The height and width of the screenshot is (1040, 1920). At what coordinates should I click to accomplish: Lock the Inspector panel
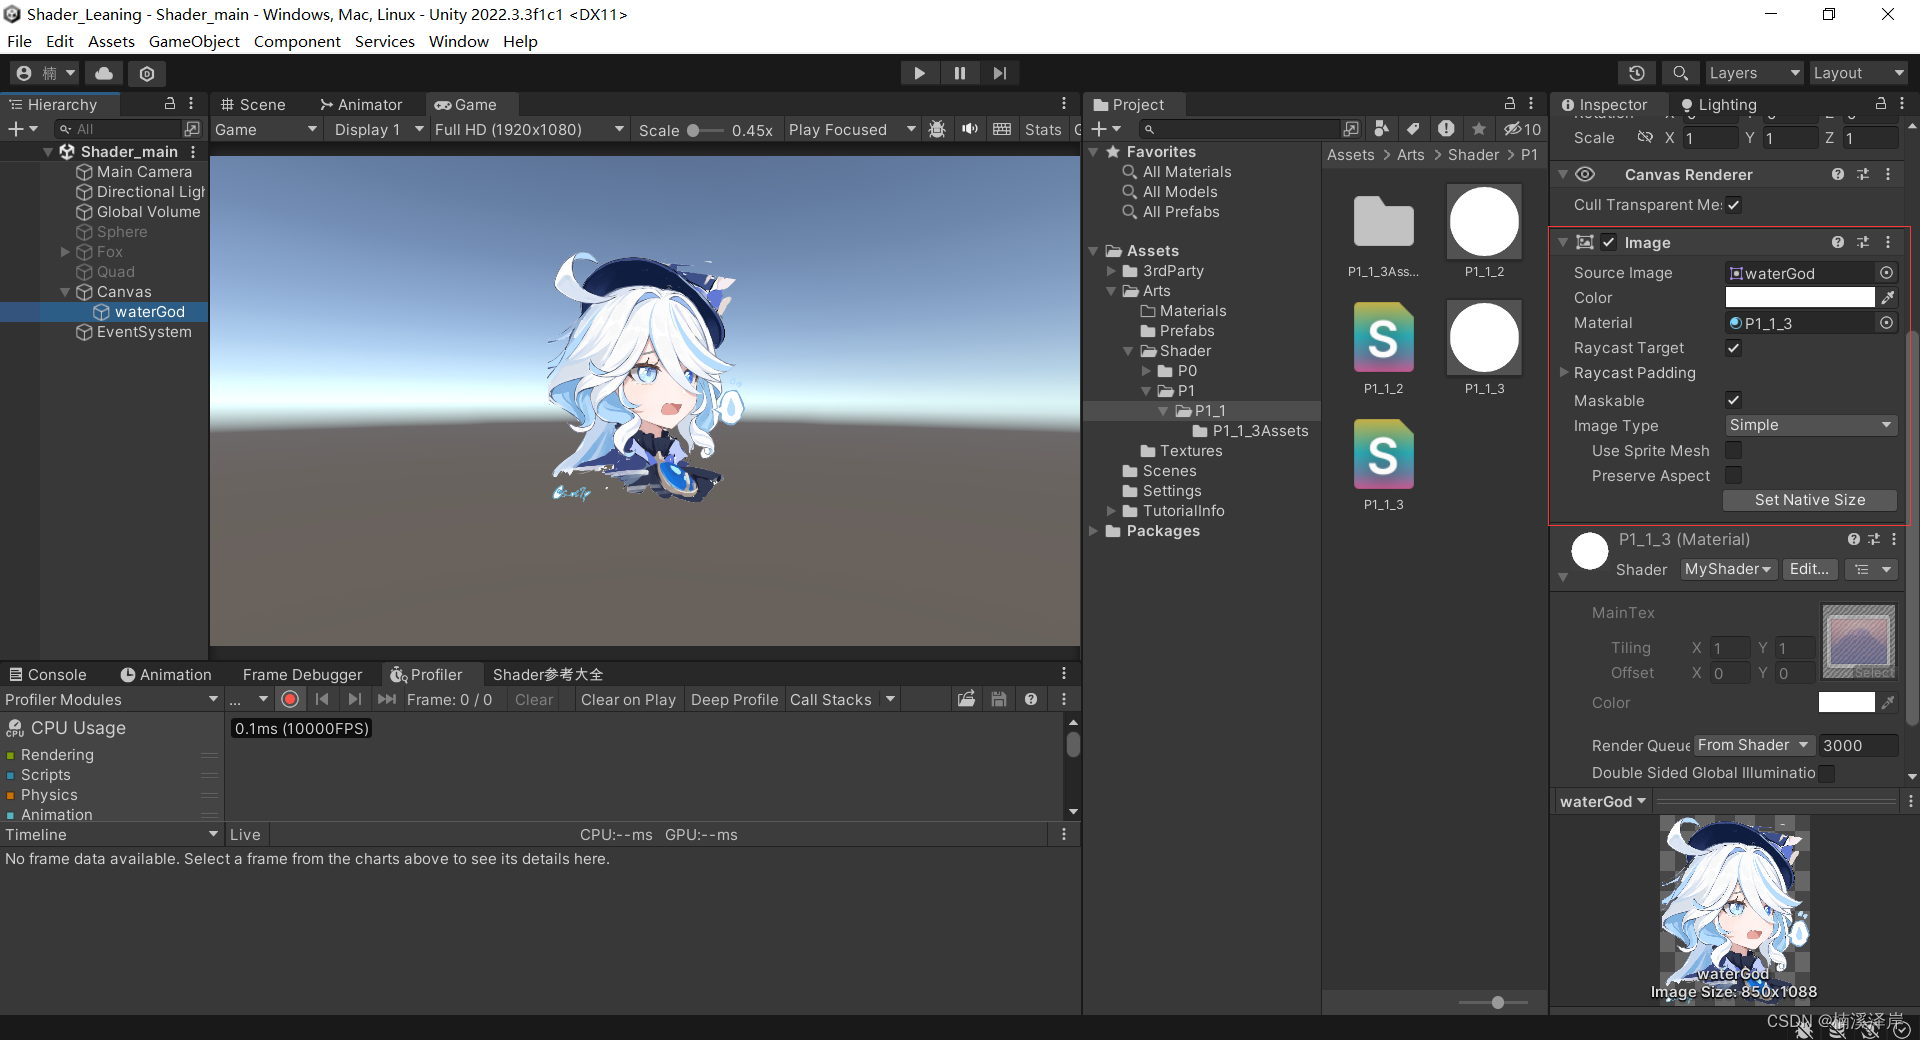point(1881,104)
